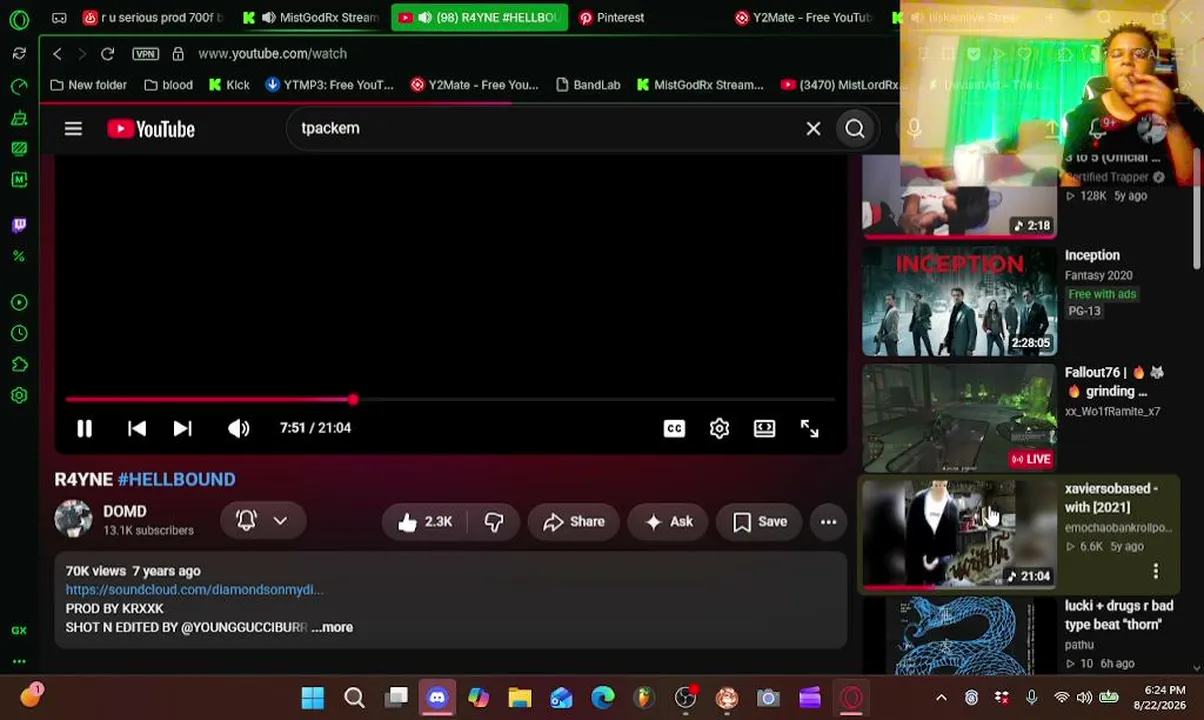Open the BandLab bookmark
The height and width of the screenshot is (720, 1204).
pos(588,85)
